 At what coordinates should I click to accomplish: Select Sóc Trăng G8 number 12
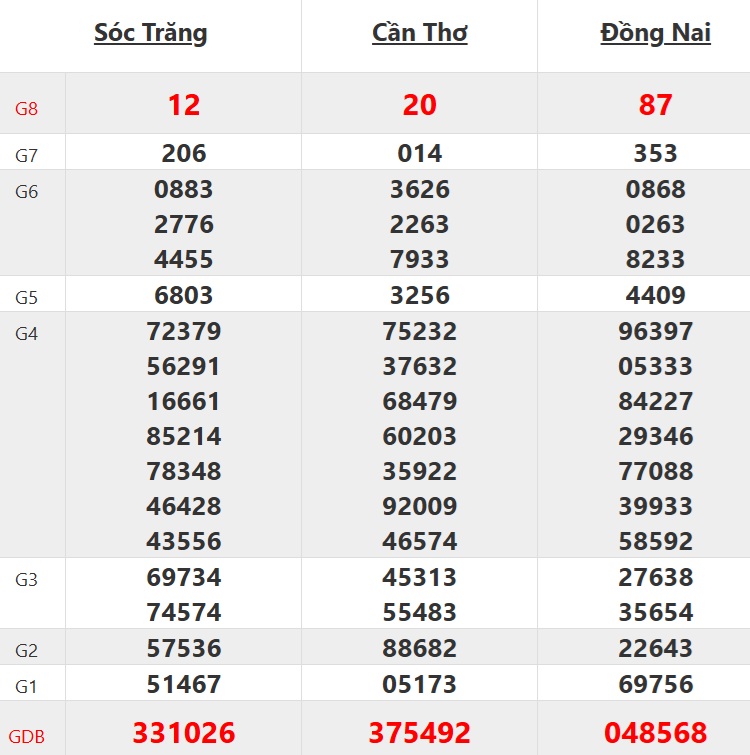pos(184,105)
